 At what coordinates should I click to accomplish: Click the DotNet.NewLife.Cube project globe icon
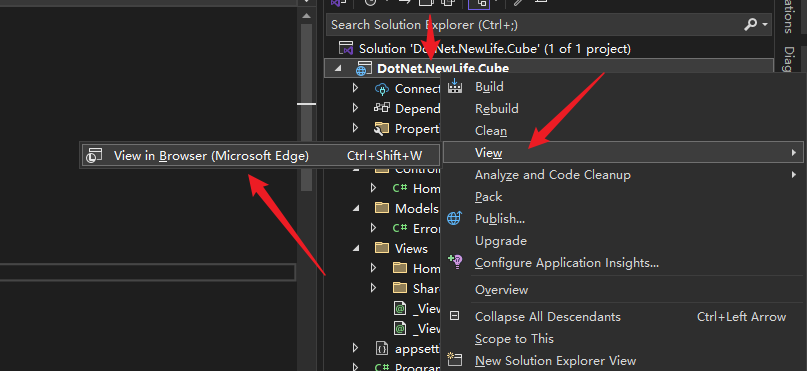click(363, 69)
